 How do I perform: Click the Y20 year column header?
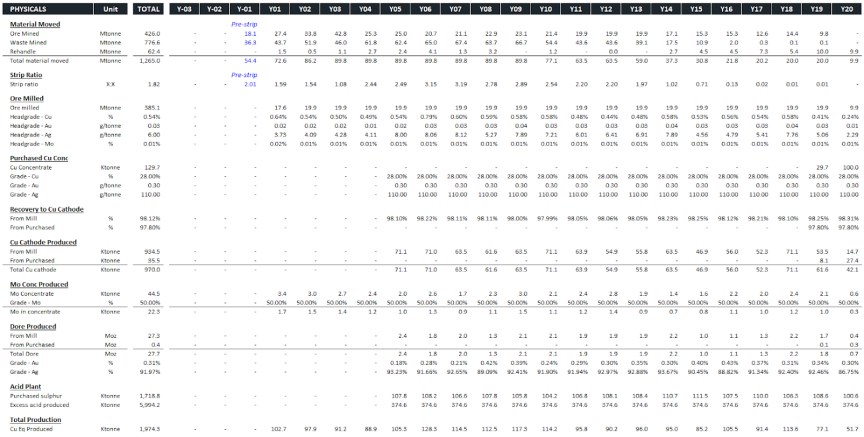click(x=846, y=8)
